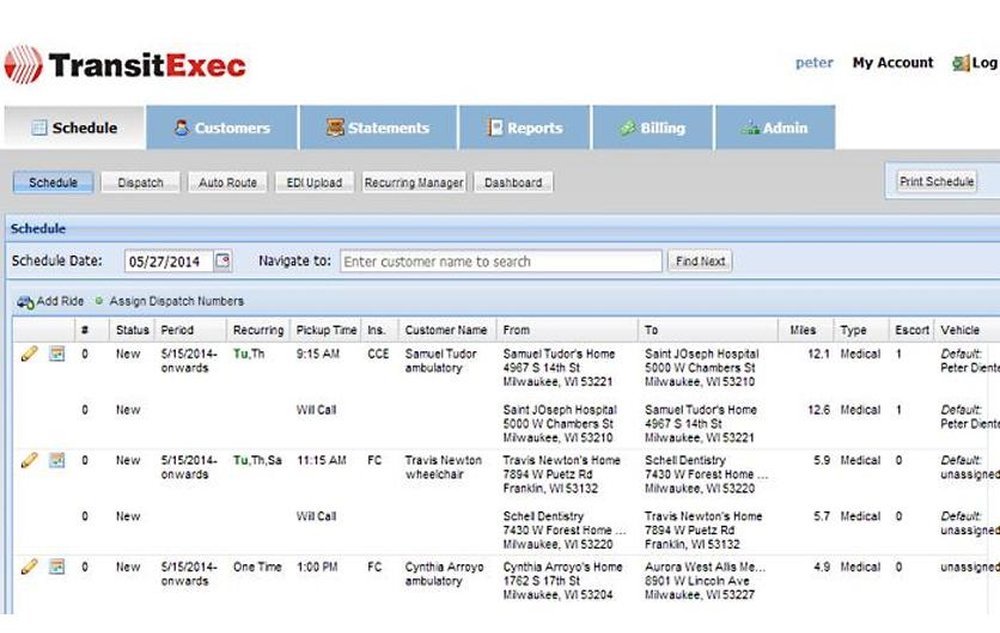This screenshot has height=633, width=1000.
Task: Open calendar icon in Cynthia Arroyo row
Action: 57,566
